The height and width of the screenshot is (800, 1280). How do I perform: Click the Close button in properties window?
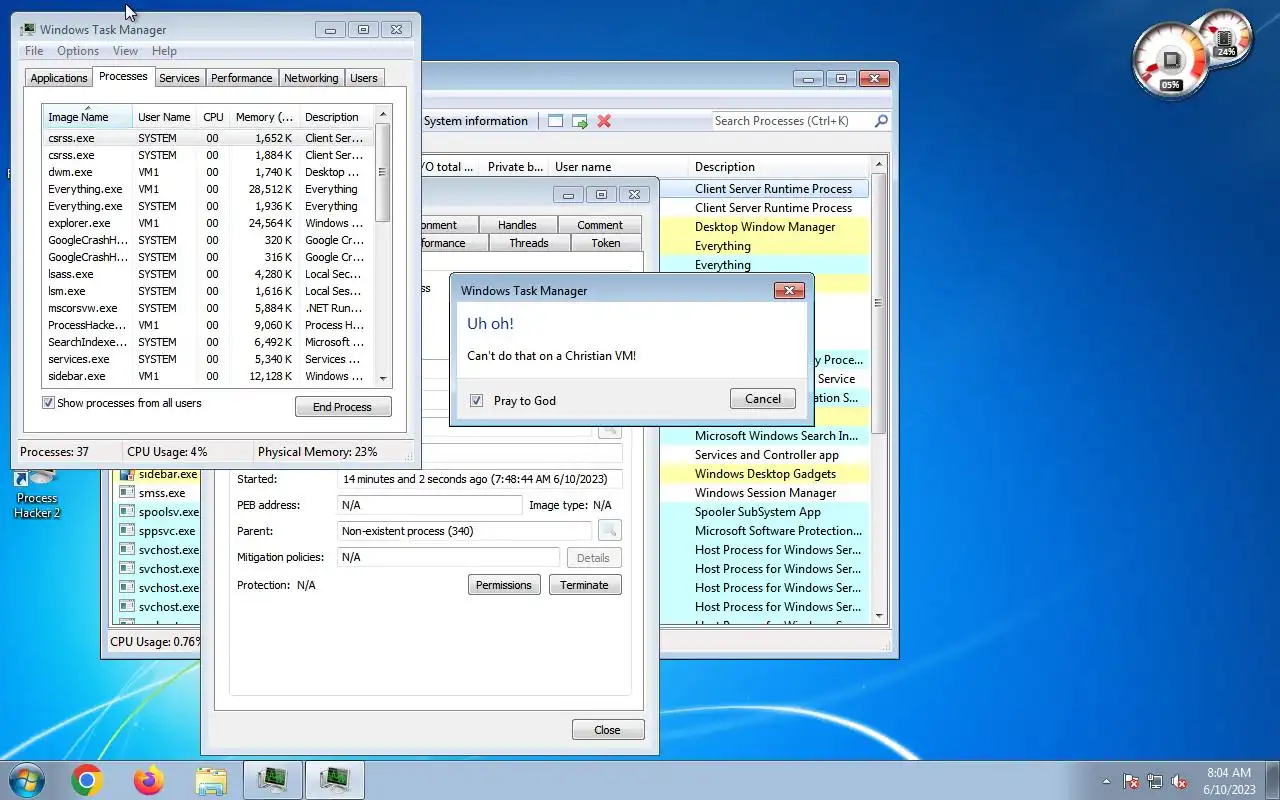[x=608, y=730]
